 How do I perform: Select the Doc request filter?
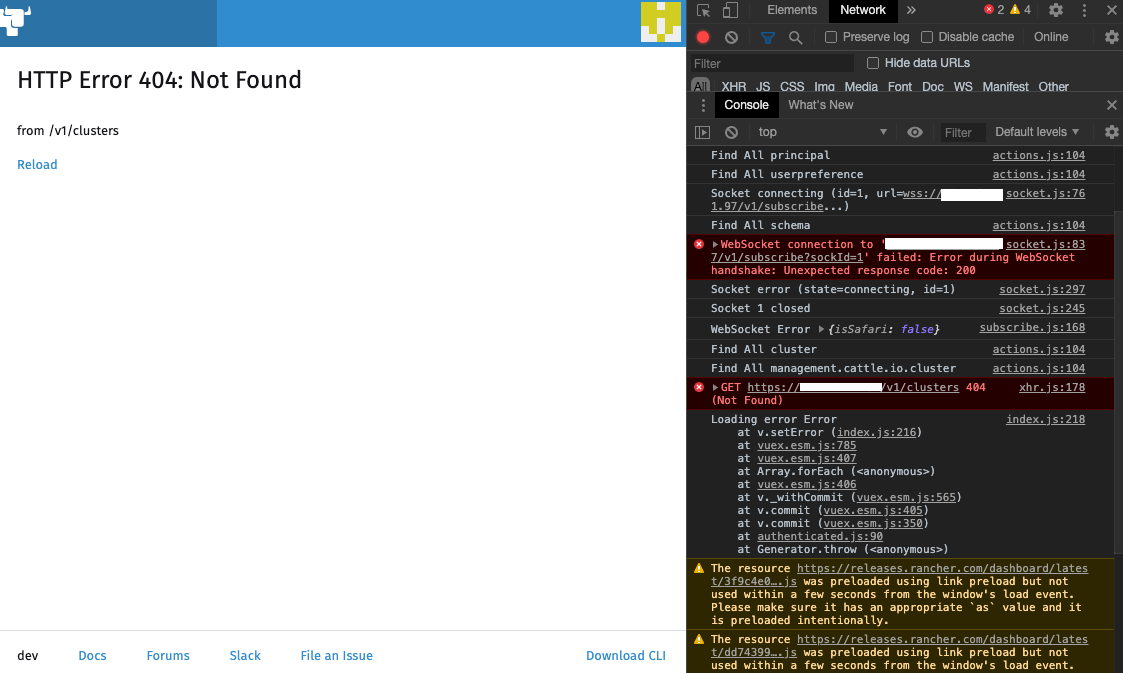(x=932, y=87)
